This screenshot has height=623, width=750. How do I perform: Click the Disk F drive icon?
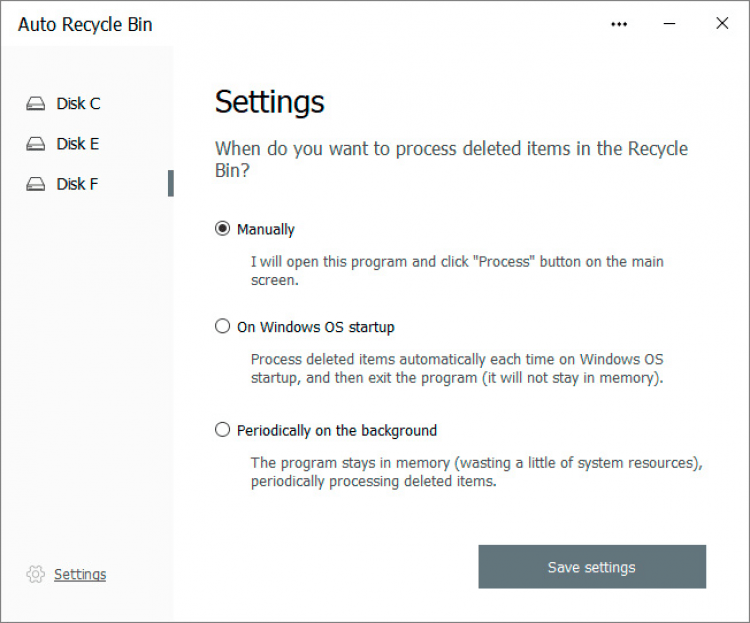coord(36,184)
